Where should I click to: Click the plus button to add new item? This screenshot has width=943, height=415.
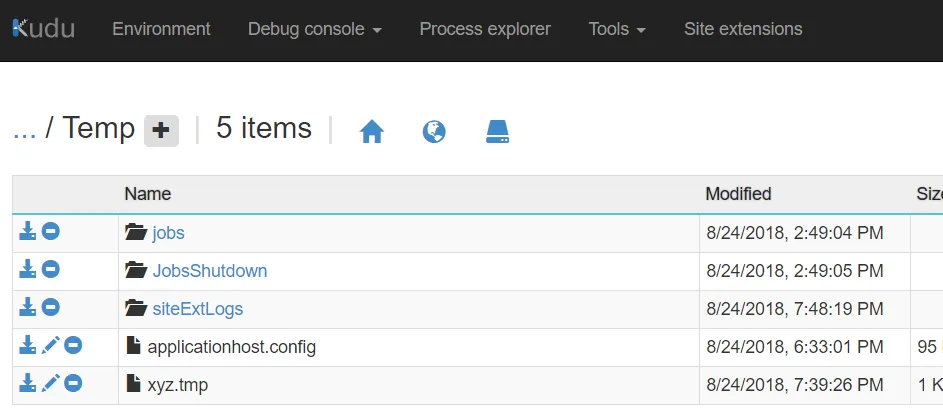[161, 130]
